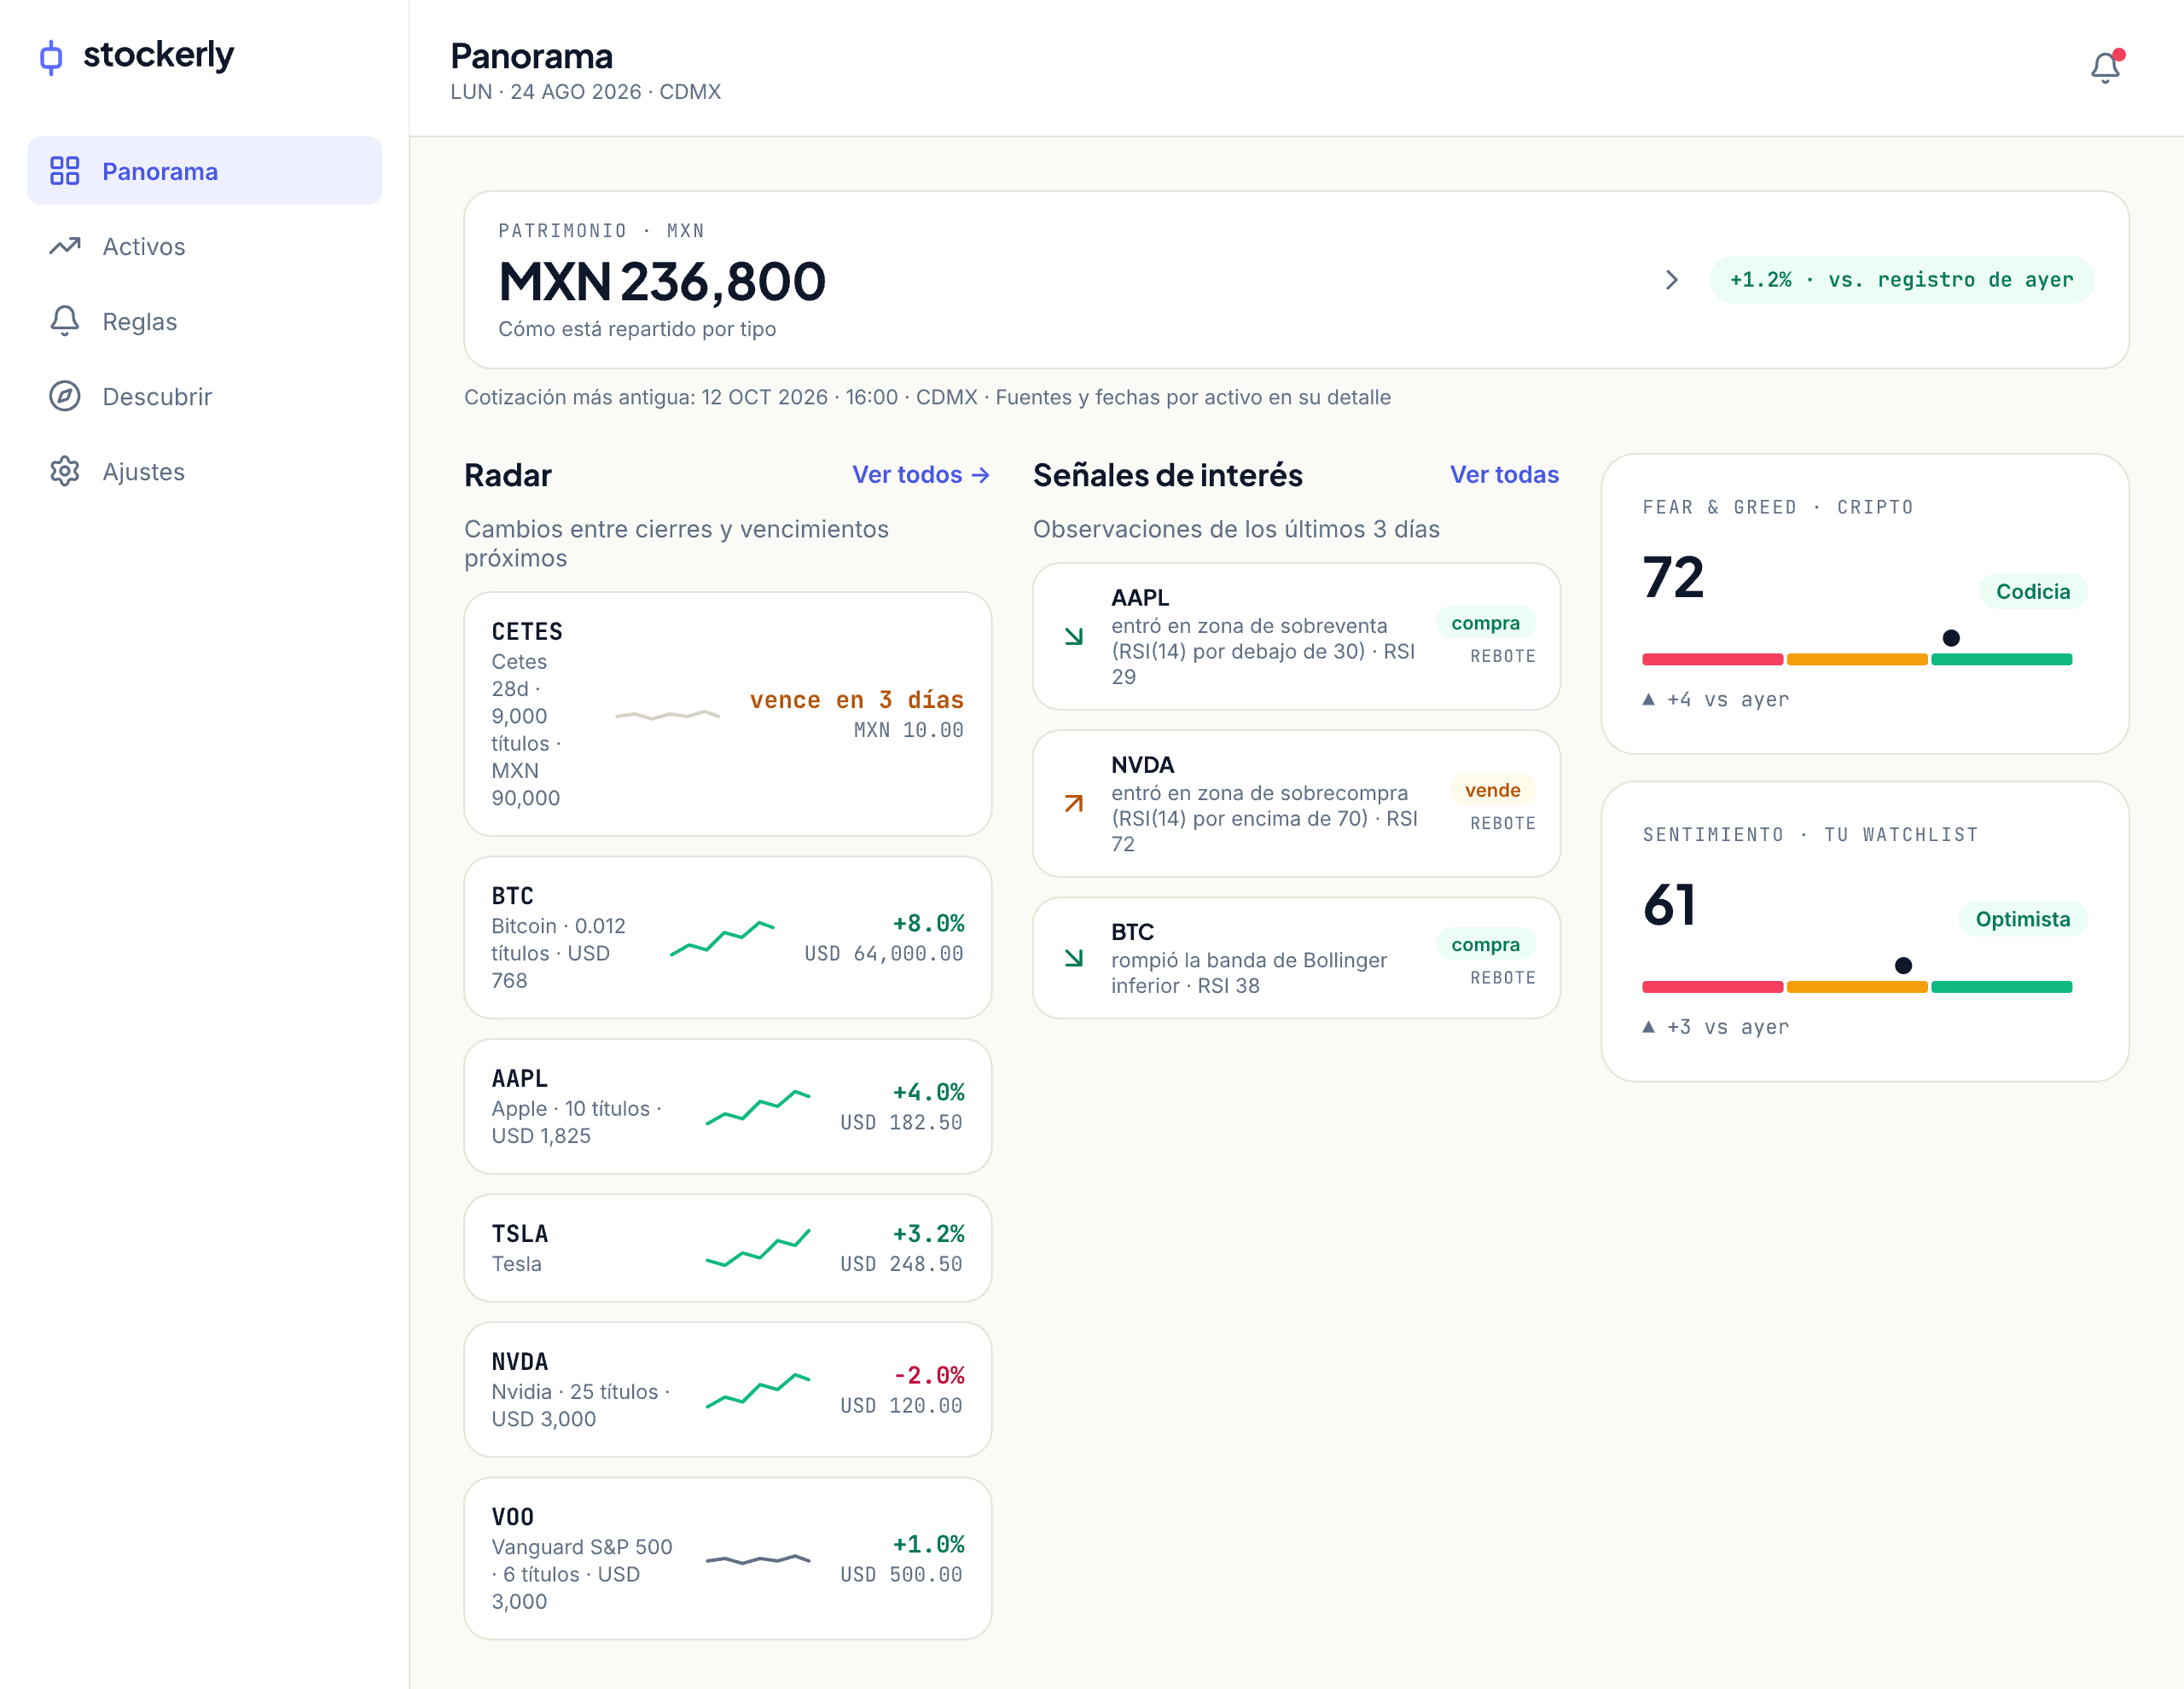Open the NVDA Radar card
Image resolution: width=2184 pixels, height=1689 pixels.
pos(727,1389)
